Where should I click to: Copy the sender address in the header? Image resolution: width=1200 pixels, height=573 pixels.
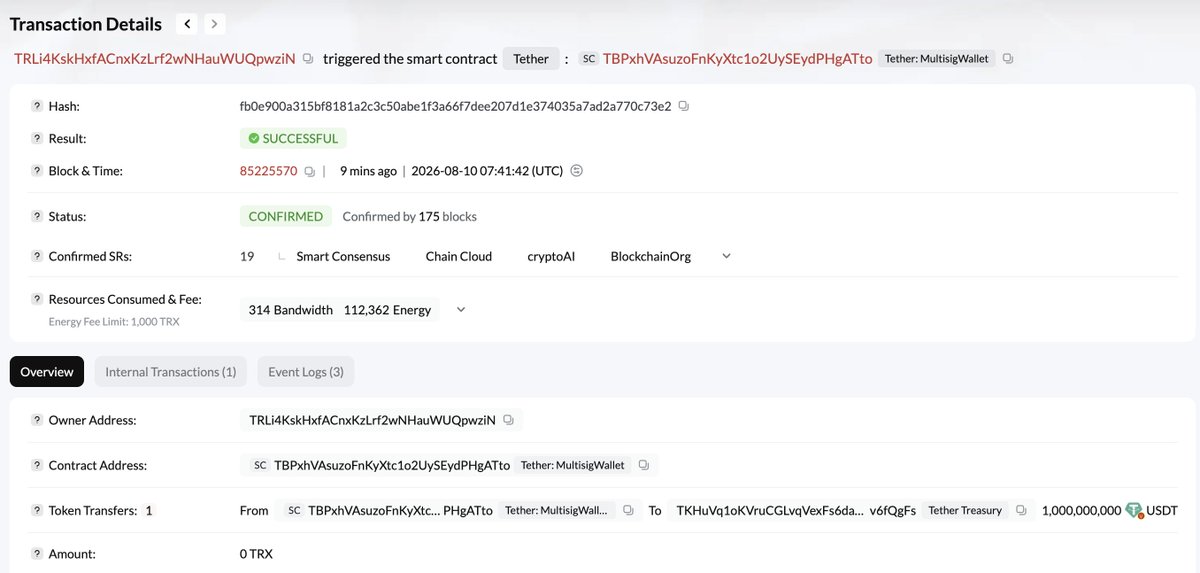(x=308, y=59)
